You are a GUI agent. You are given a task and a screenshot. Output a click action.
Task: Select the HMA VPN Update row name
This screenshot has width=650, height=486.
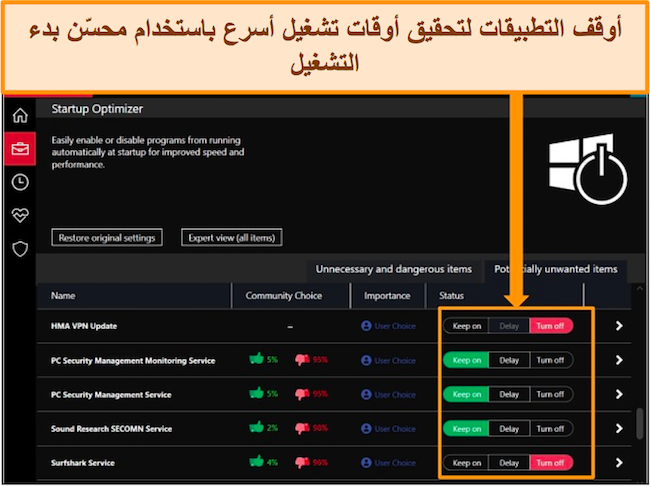84,326
